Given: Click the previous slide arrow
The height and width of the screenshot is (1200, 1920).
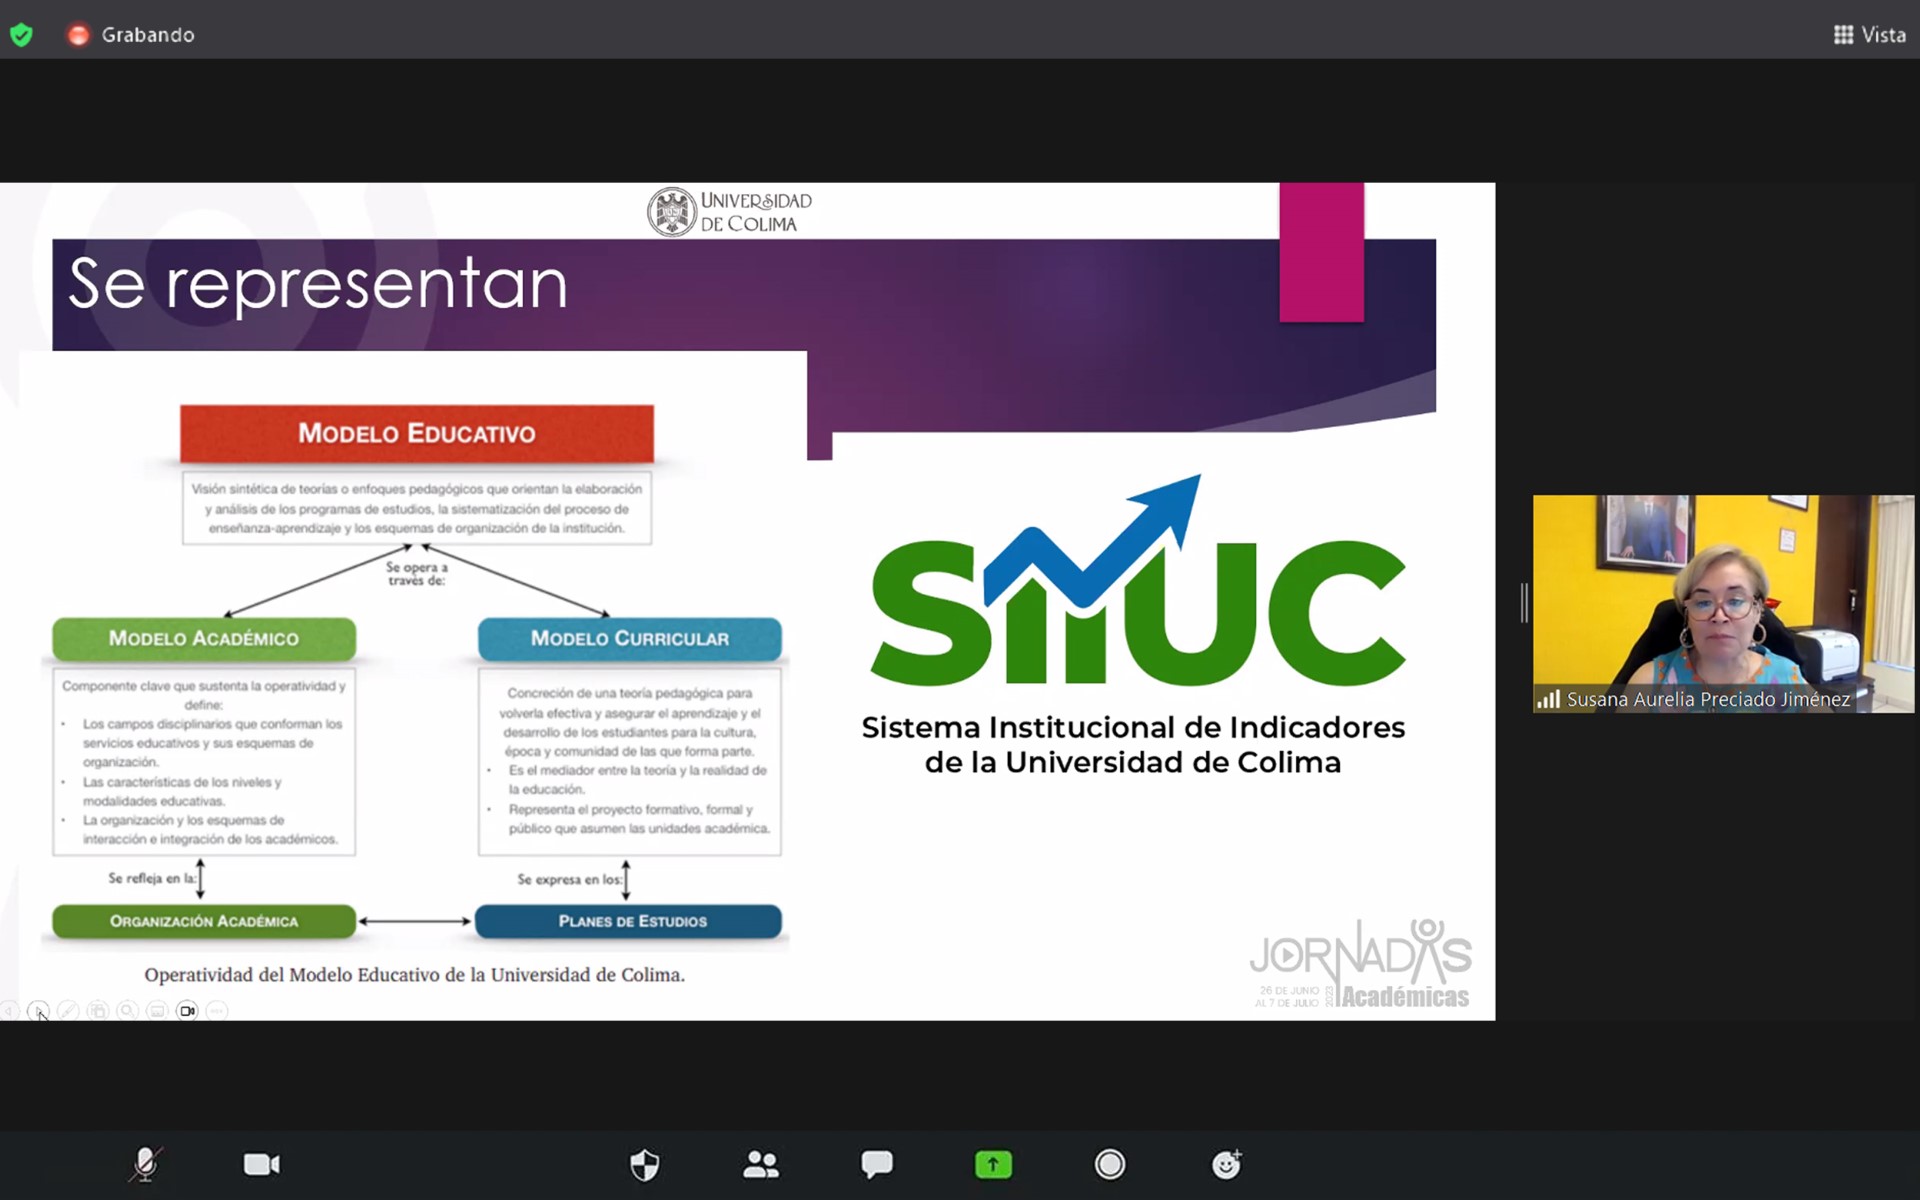Looking at the screenshot, I should pos(9,1011).
